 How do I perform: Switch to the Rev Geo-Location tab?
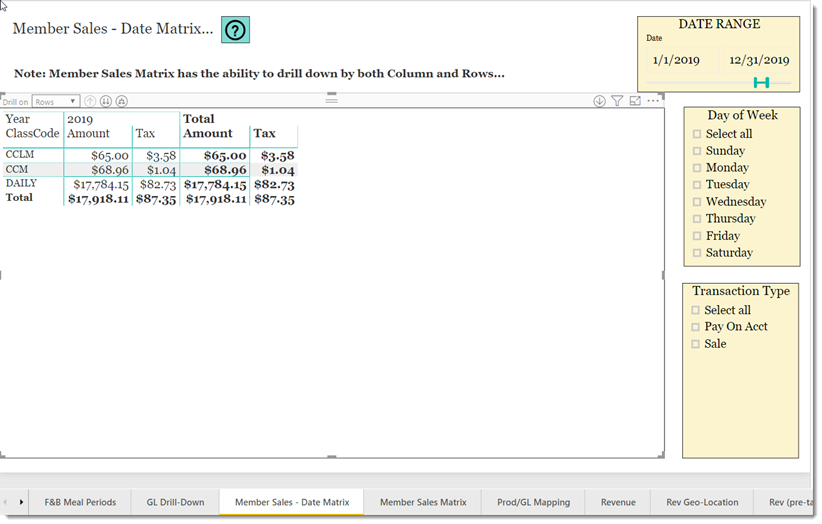click(x=702, y=502)
